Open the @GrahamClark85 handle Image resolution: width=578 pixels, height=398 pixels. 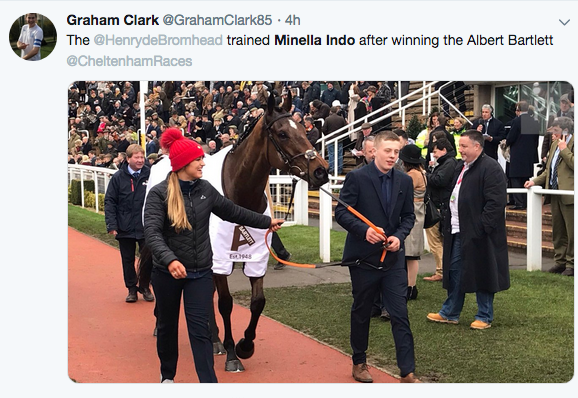(217, 20)
